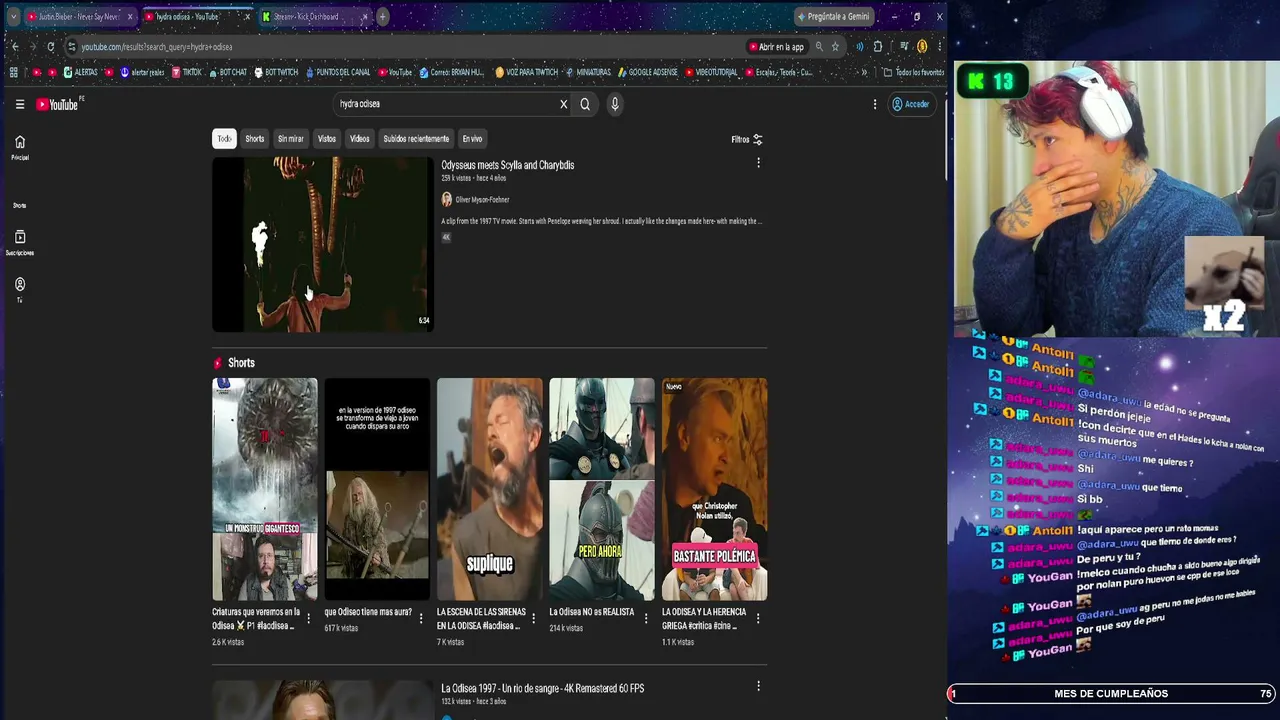Viewport: 1280px width, 720px height.
Task: Select the En vivo filter chip
Action: [472, 139]
